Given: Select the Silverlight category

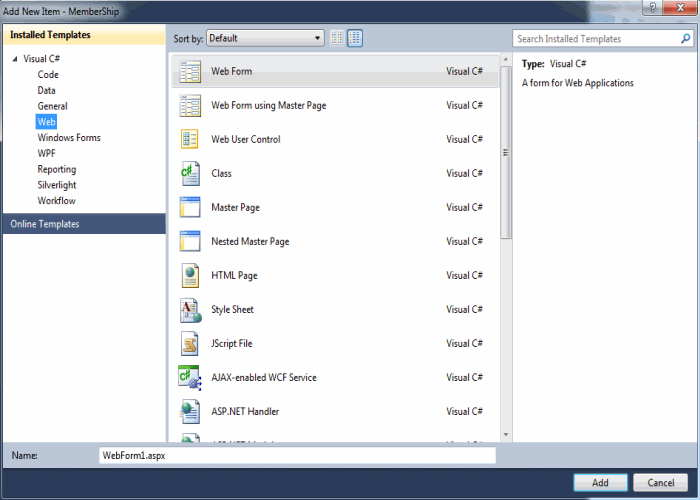Looking at the screenshot, I should [x=57, y=185].
